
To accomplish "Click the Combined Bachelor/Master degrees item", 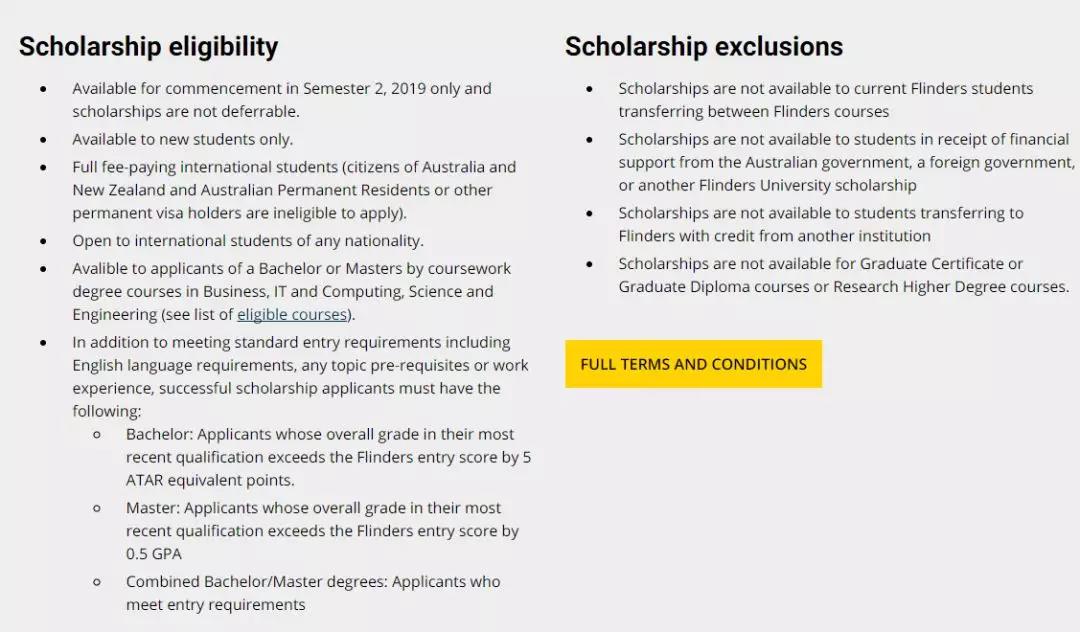I will pyautogui.click(x=313, y=593).
